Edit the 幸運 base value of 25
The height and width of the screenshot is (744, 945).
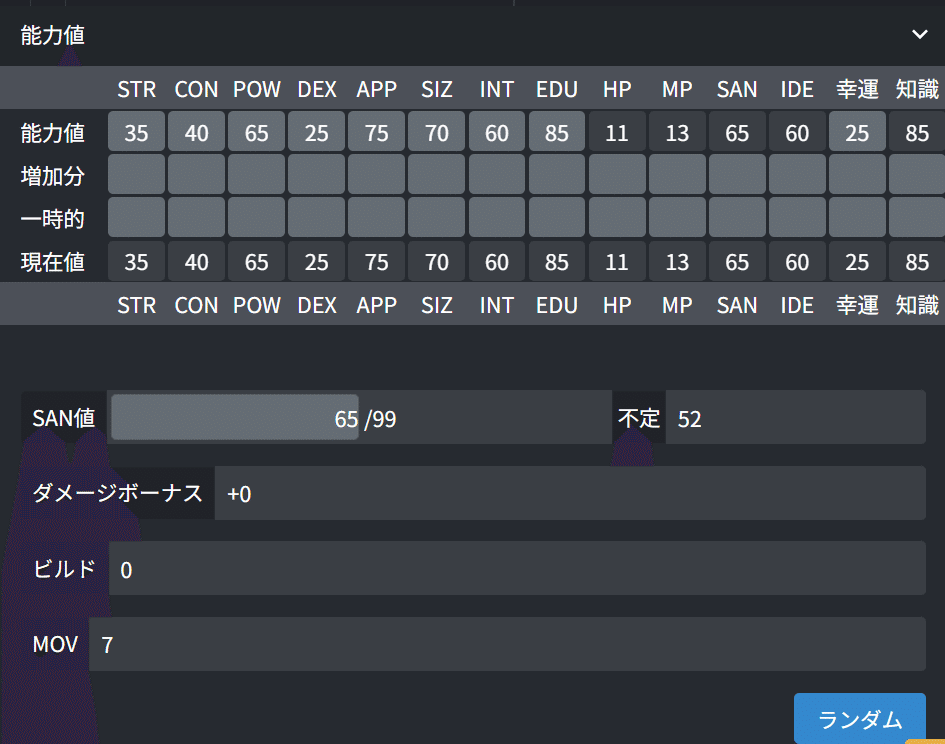coord(857,131)
